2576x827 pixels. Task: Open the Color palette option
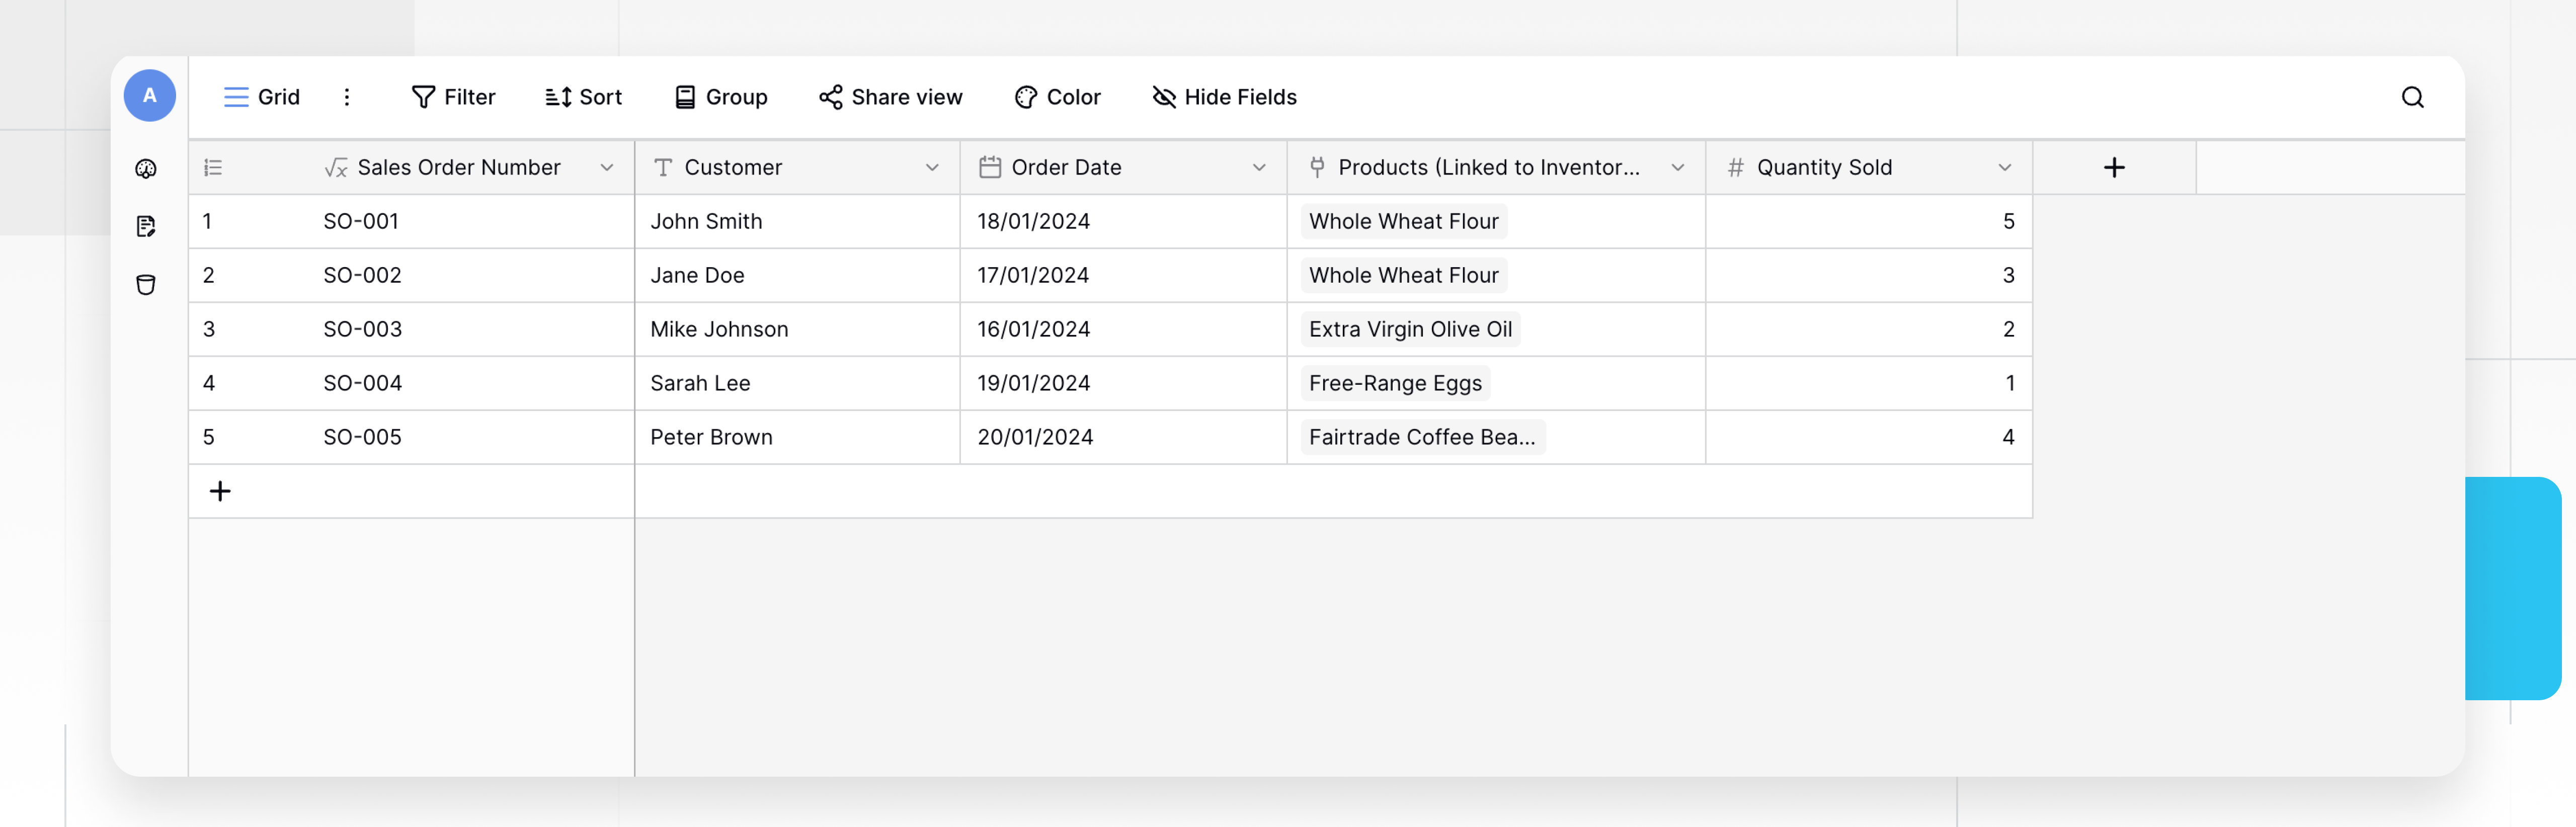(x=1057, y=97)
